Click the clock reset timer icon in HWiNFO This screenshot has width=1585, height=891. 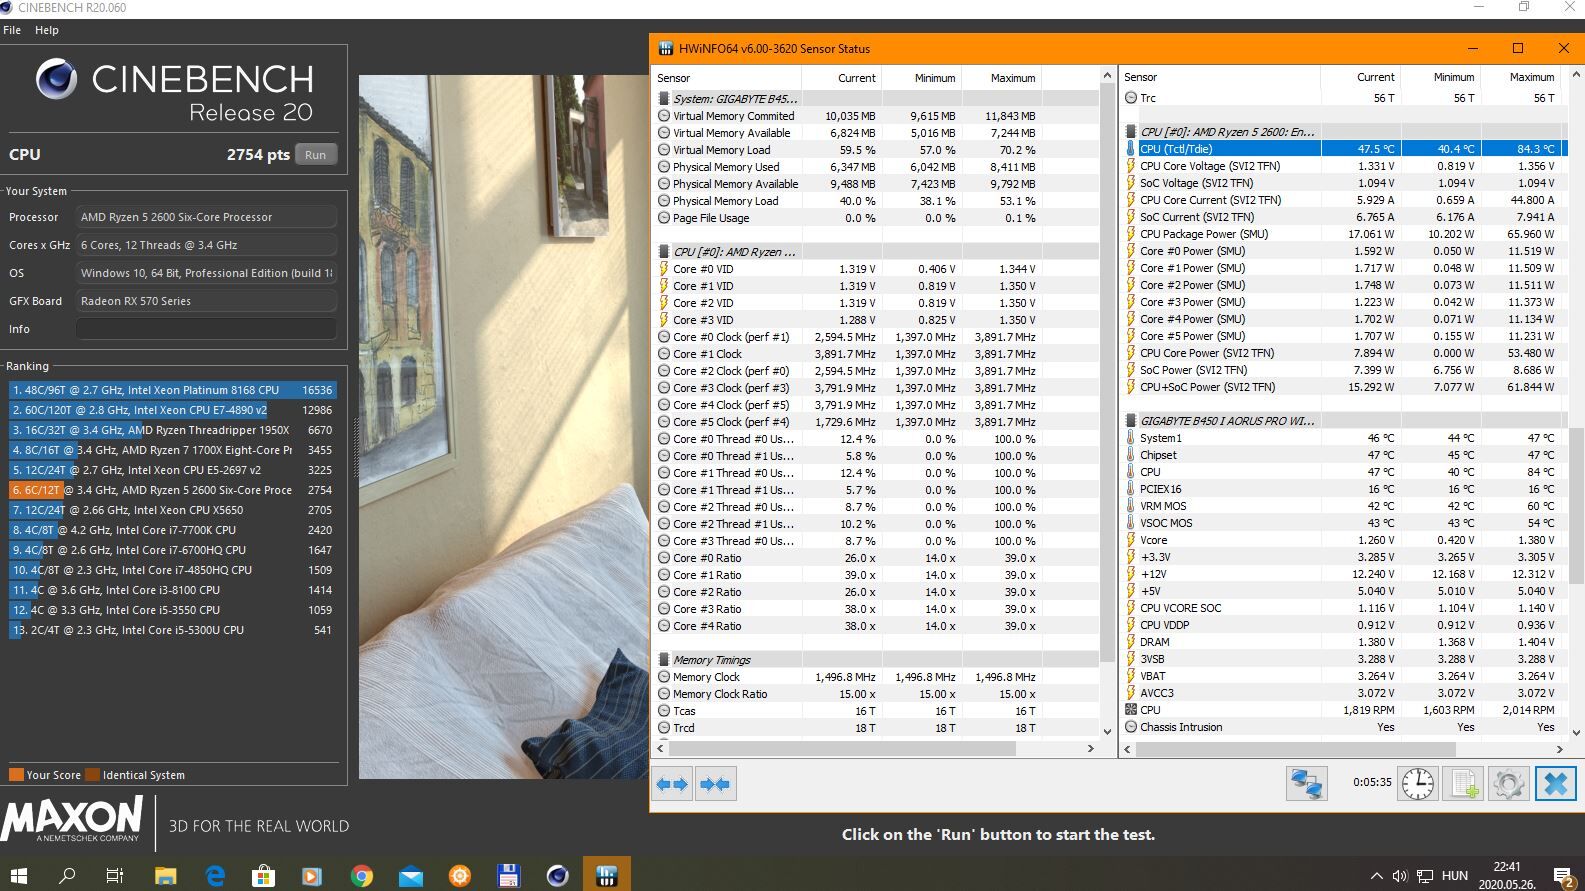(1418, 784)
